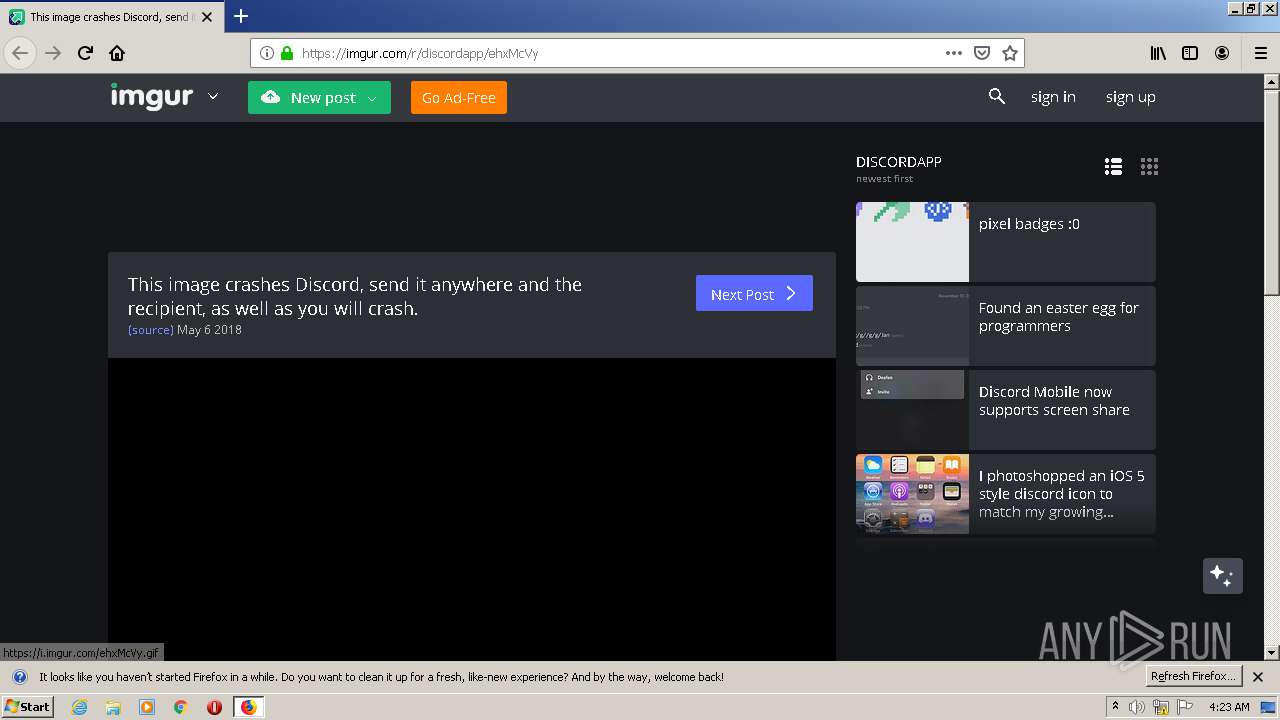1280x720 pixels.
Task: Open page actions three-dot menu
Action: click(954, 53)
